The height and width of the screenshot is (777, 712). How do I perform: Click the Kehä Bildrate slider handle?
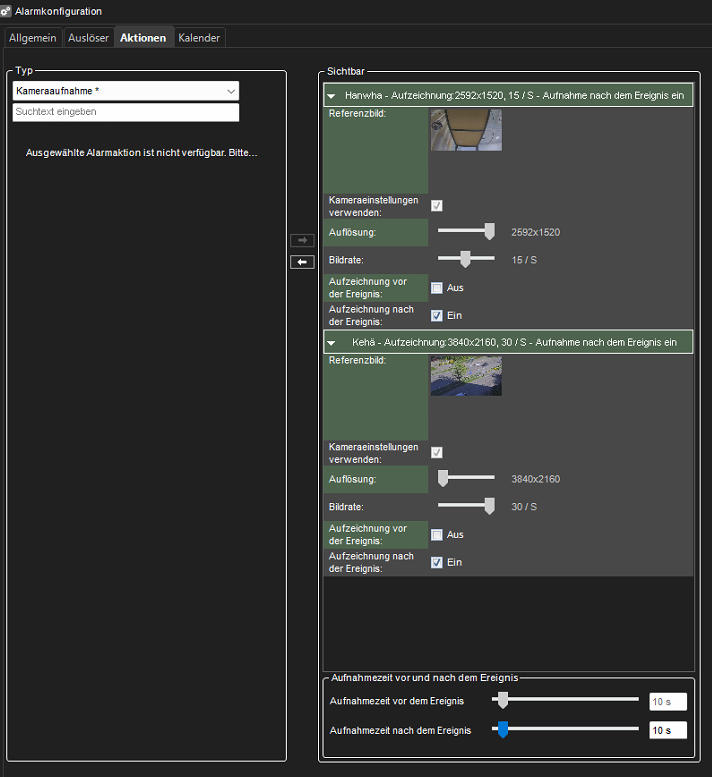click(490, 506)
